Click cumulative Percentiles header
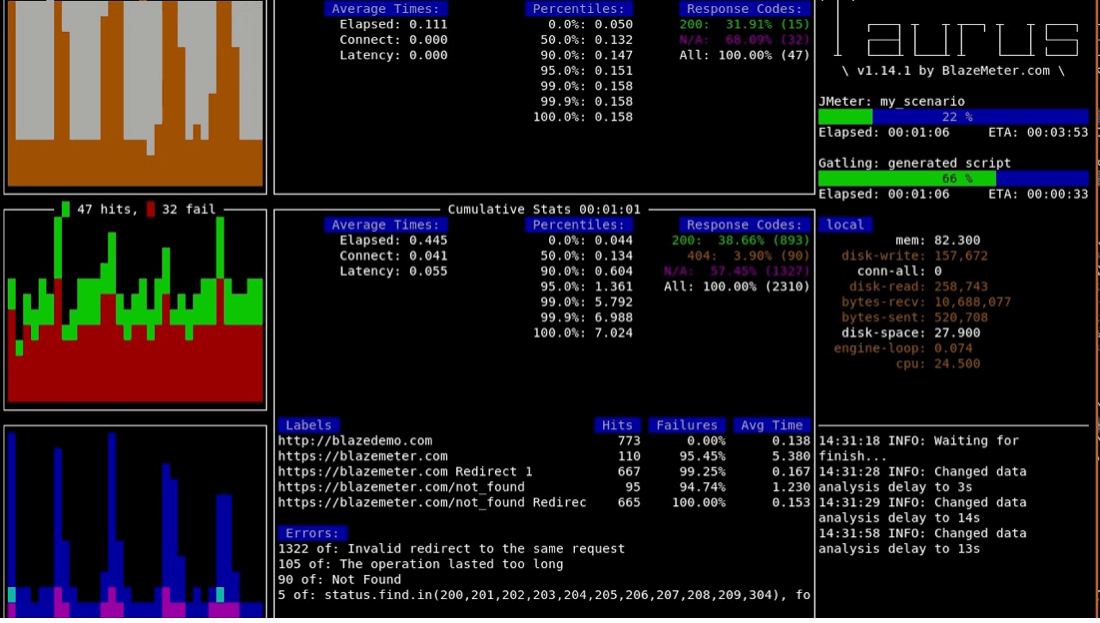Image resolution: width=1100 pixels, height=623 pixels. click(x=579, y=225)
